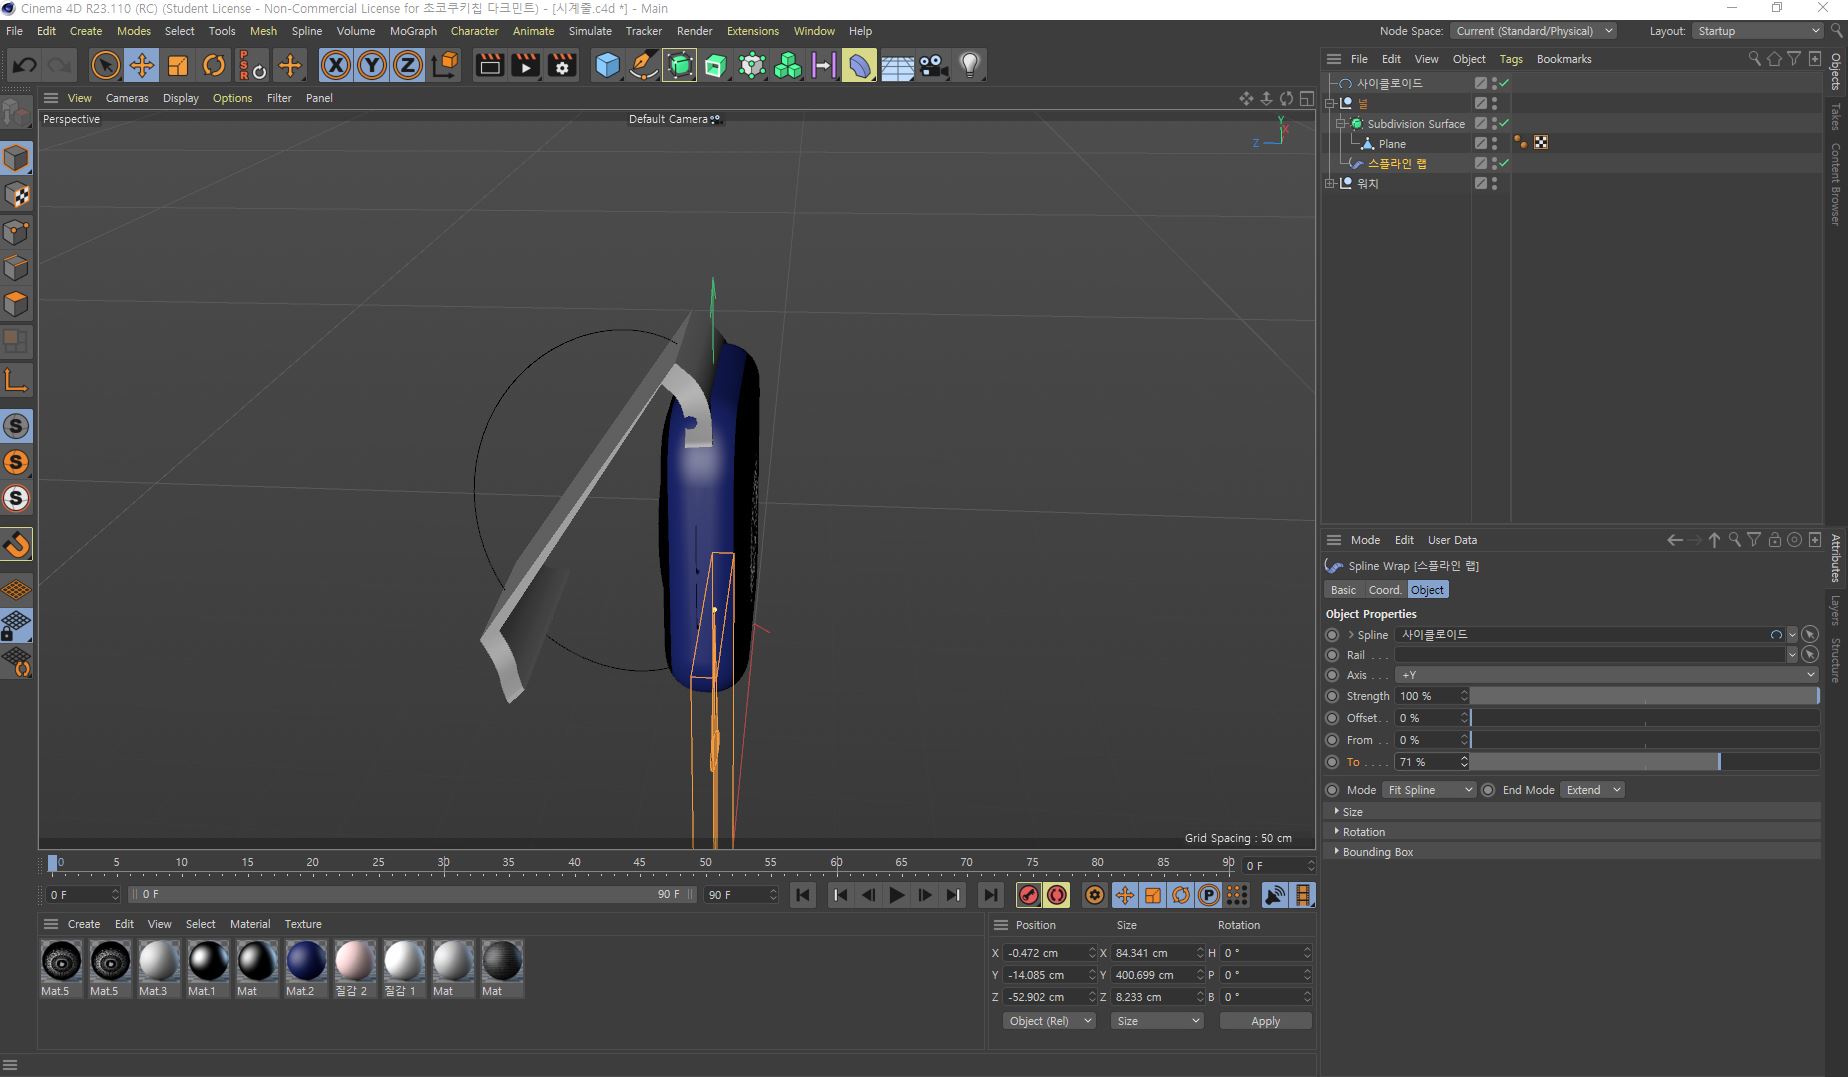Screen dimensions: 1848x1077
Task: Switch to Edges mode
Action: tap(16, 268)
